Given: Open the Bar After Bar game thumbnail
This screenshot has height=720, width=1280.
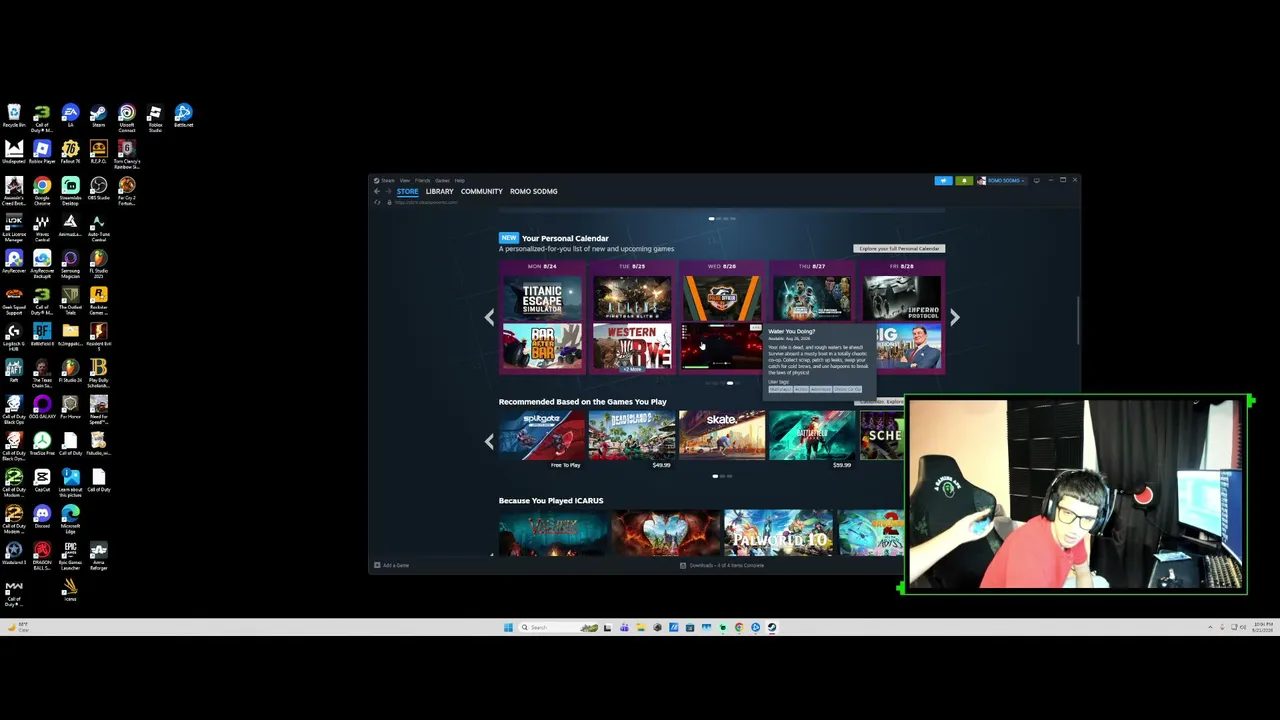Looking at the screenshot, I should 542,347.
